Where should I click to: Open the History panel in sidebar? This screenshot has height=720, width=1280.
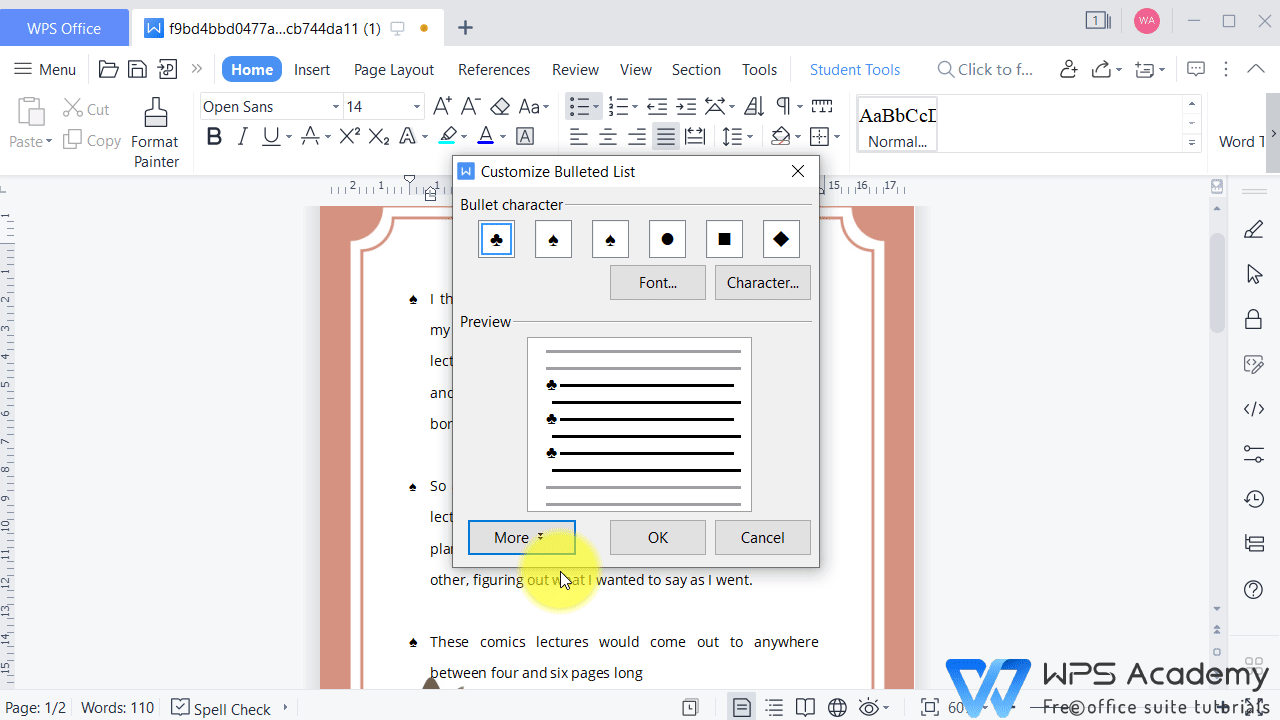pos(1253,498)
